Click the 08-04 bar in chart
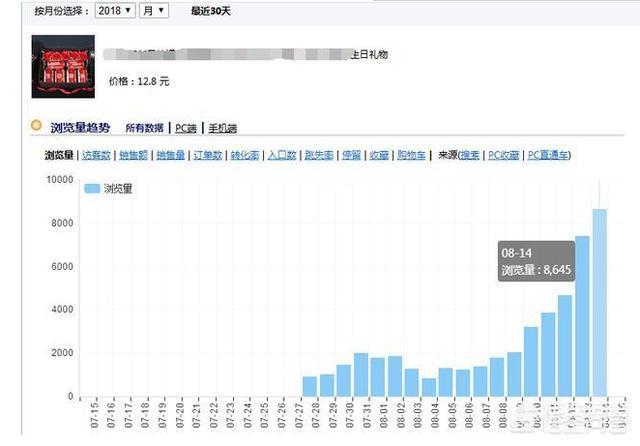 click(x=429, y=387)
